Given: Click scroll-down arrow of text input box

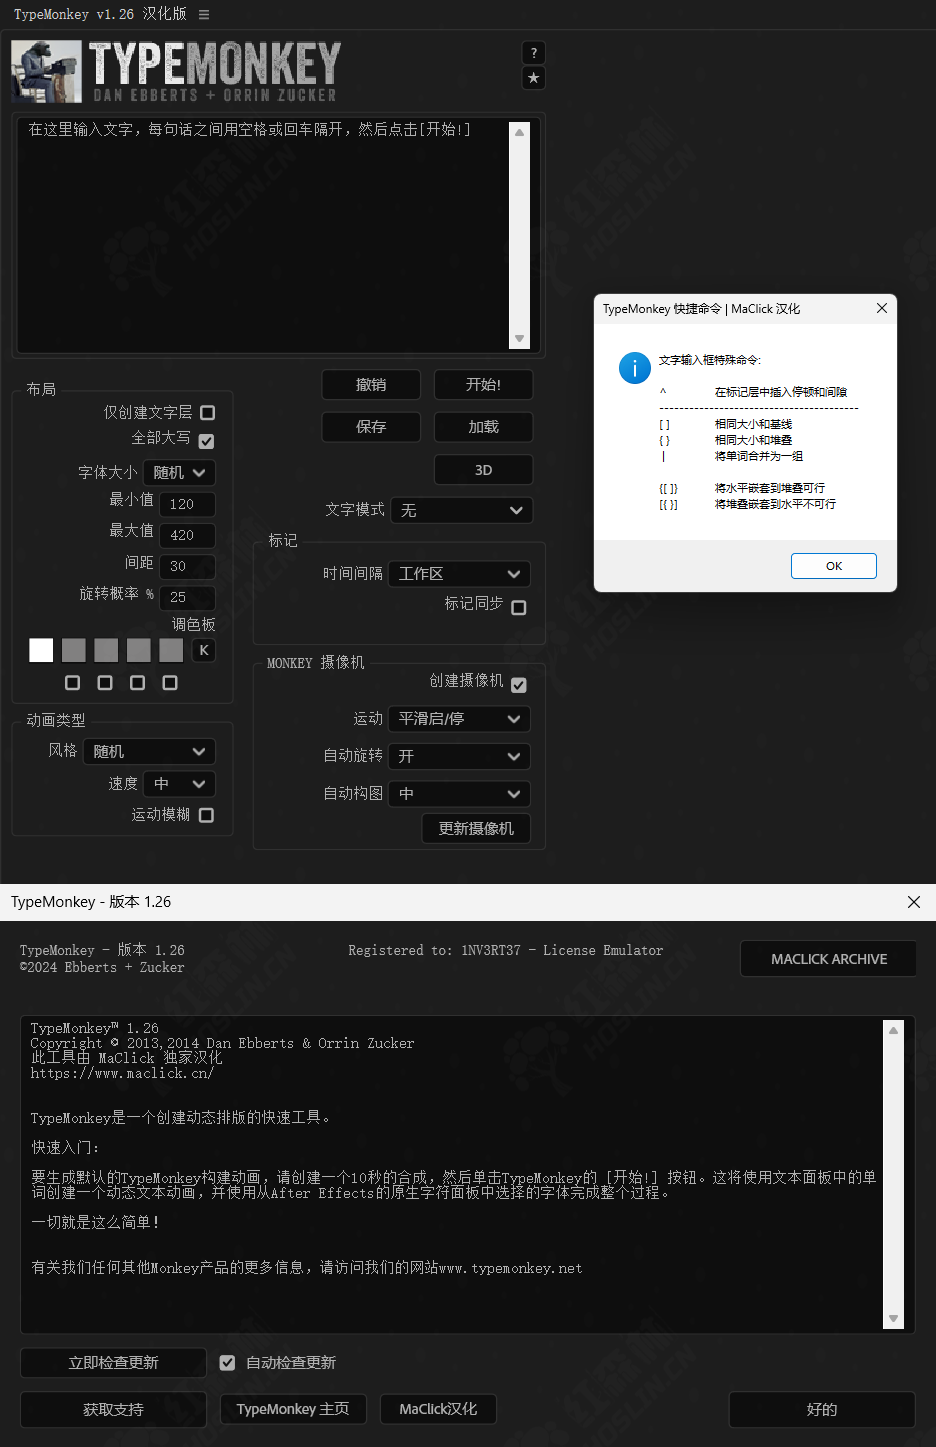Looking at the screenshot, I should [520, 339].
